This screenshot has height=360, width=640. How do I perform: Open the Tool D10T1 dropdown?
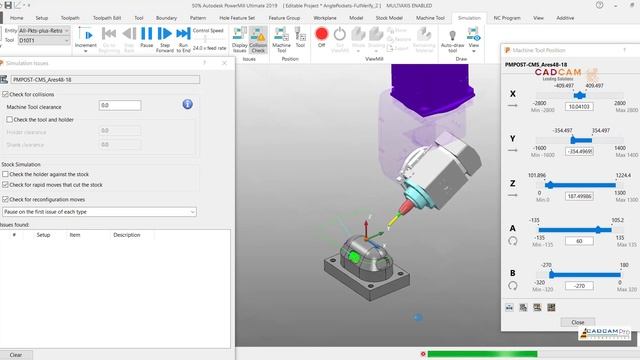pyautogui.click(x=44, y=40)
